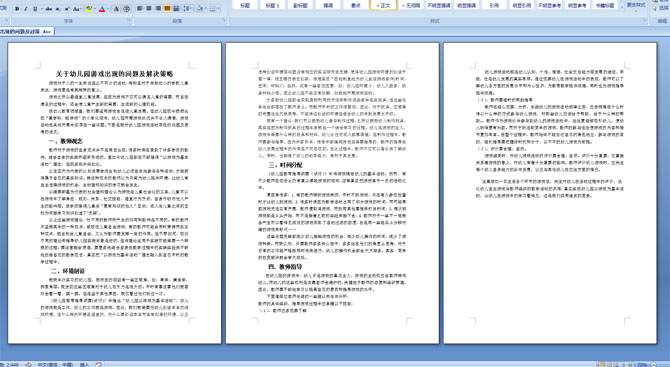Apply subscript formatting
Image resolution: width=670 pixels, height=367 pixels.
pyautogui.click(x=58, y=9)
